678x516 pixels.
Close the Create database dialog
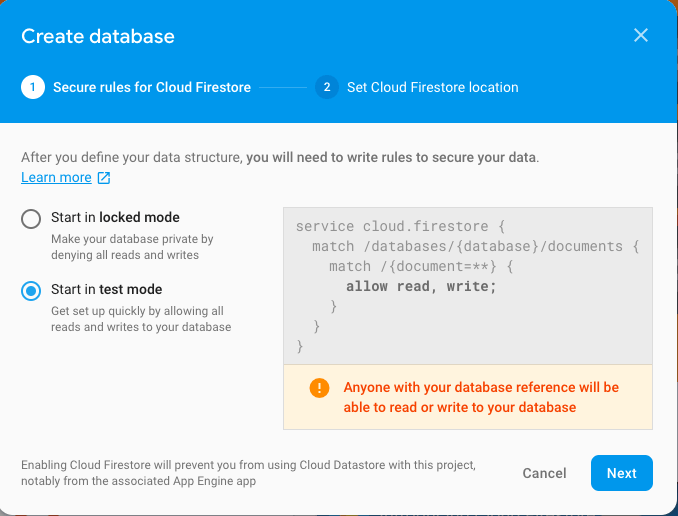click(x=640, y=35)
